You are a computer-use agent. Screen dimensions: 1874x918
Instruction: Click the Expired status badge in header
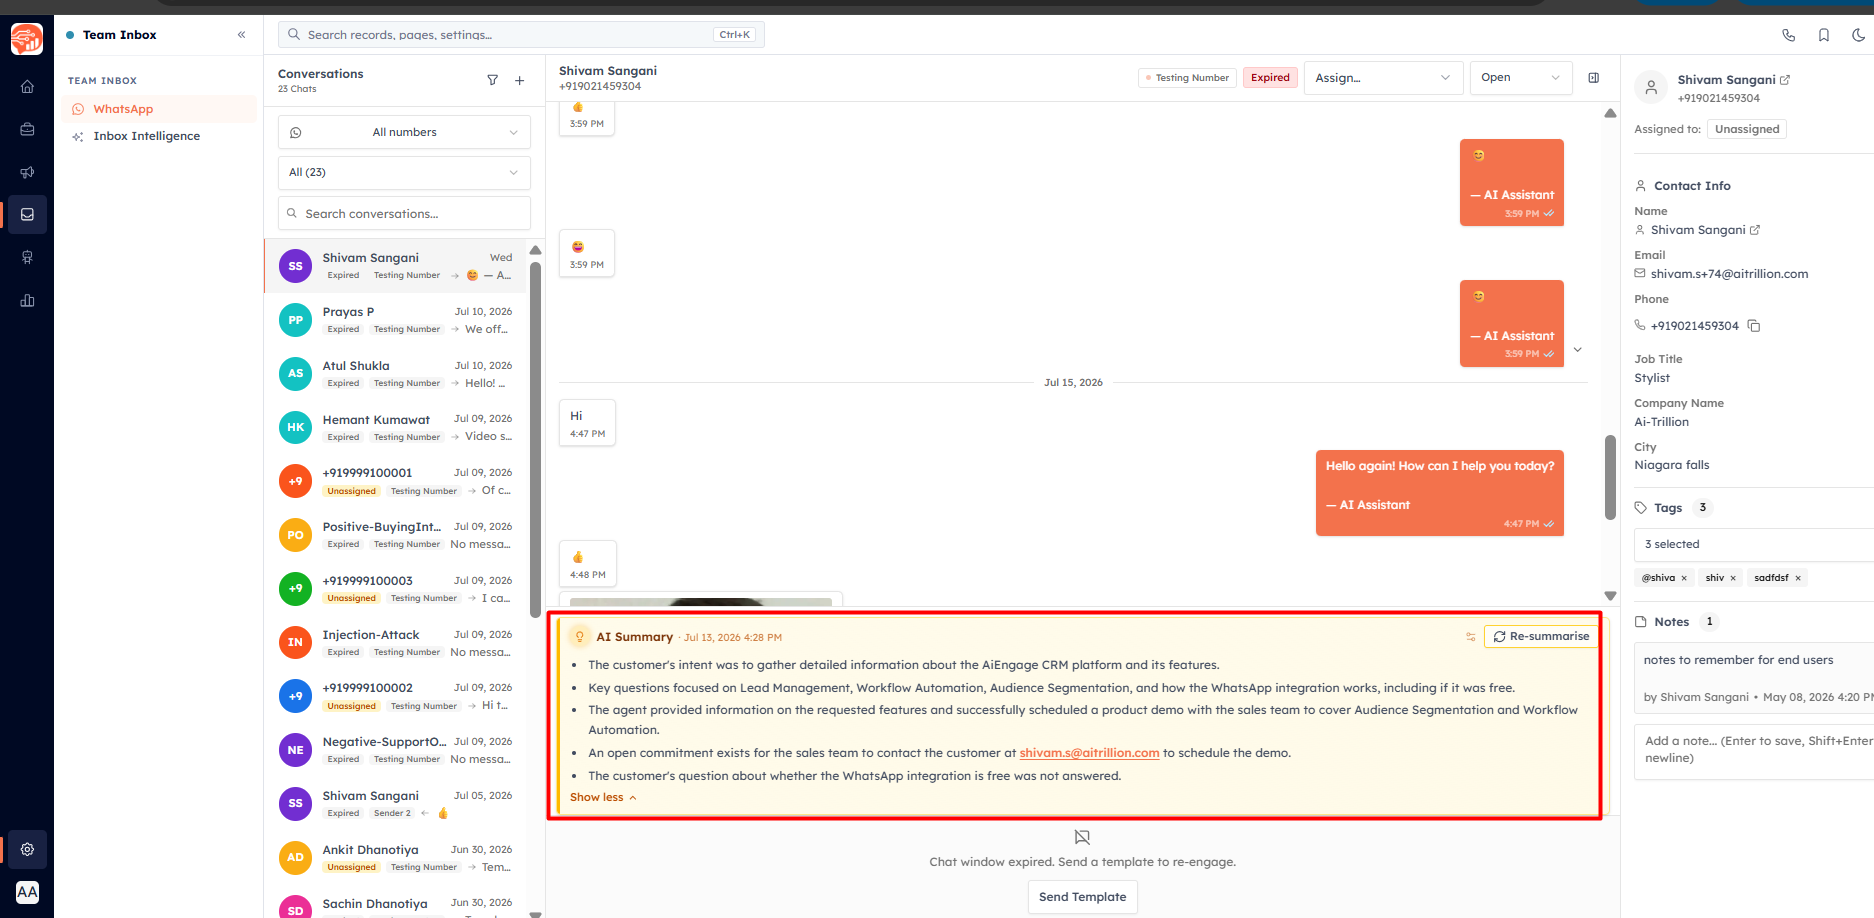pos(1270,78)
